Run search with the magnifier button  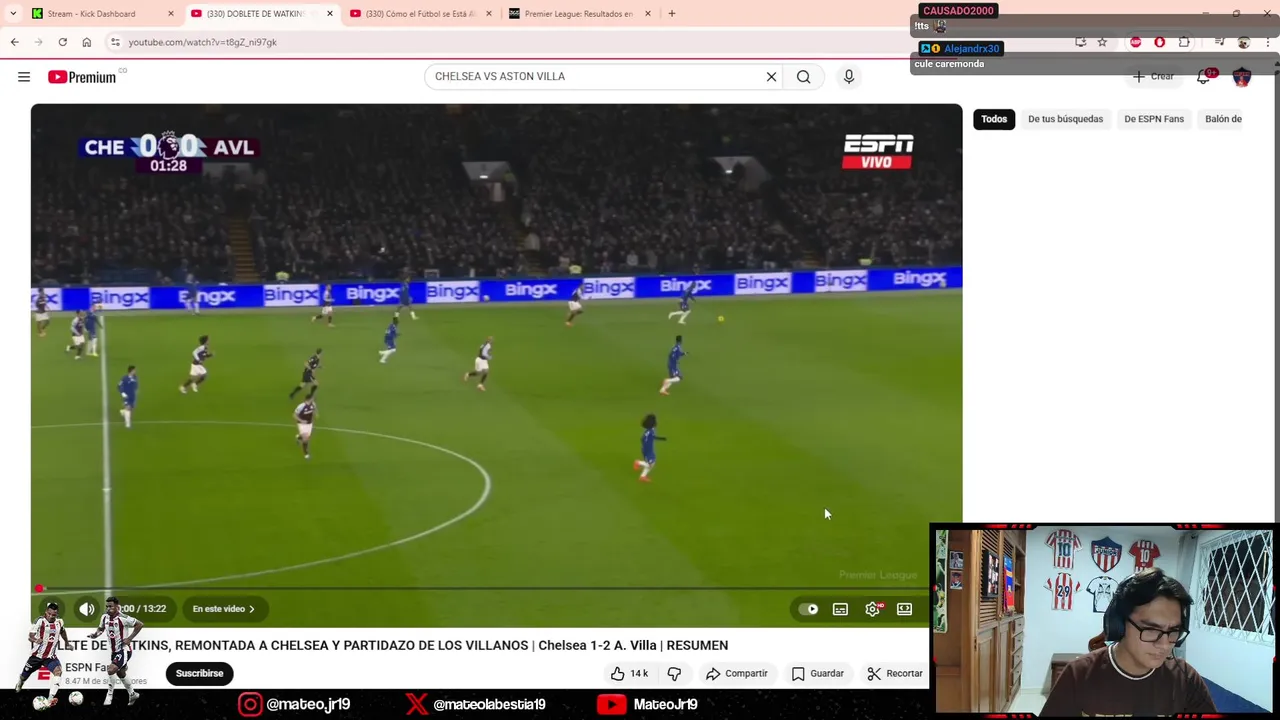coord(803,77)
